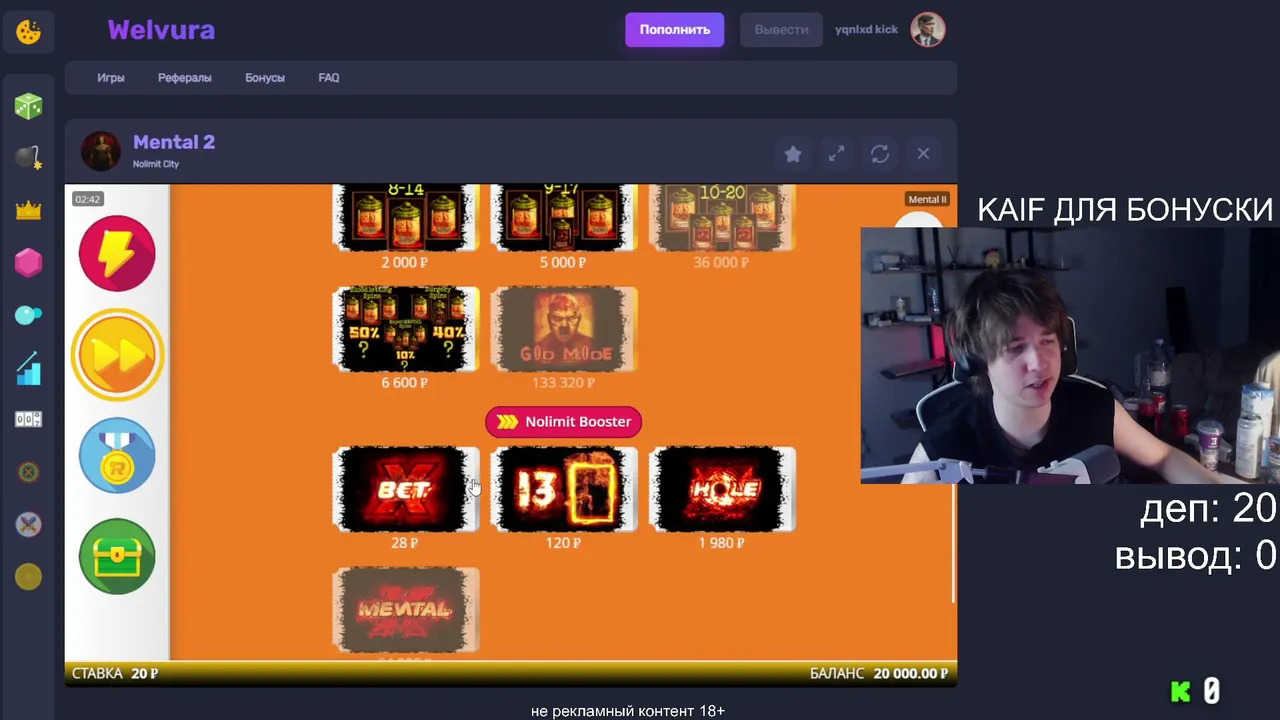Image resolution: width=1280 pixels, height=720 pixels.
Task: Buy the 9-17 bonus for 5 000 ₽
Action: pyautogui.click(x=564, y=217)
